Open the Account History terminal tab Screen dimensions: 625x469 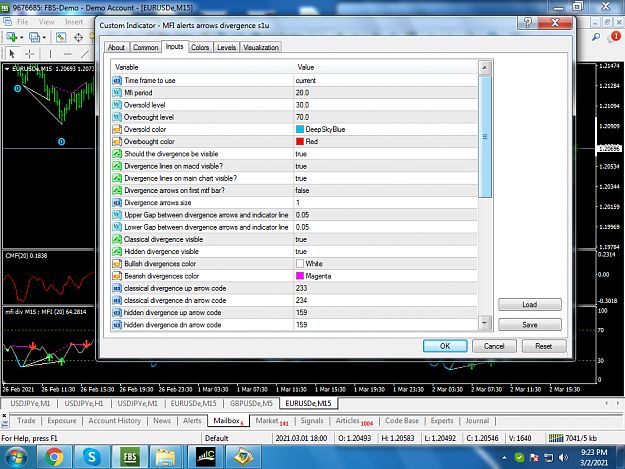point(114,420)
